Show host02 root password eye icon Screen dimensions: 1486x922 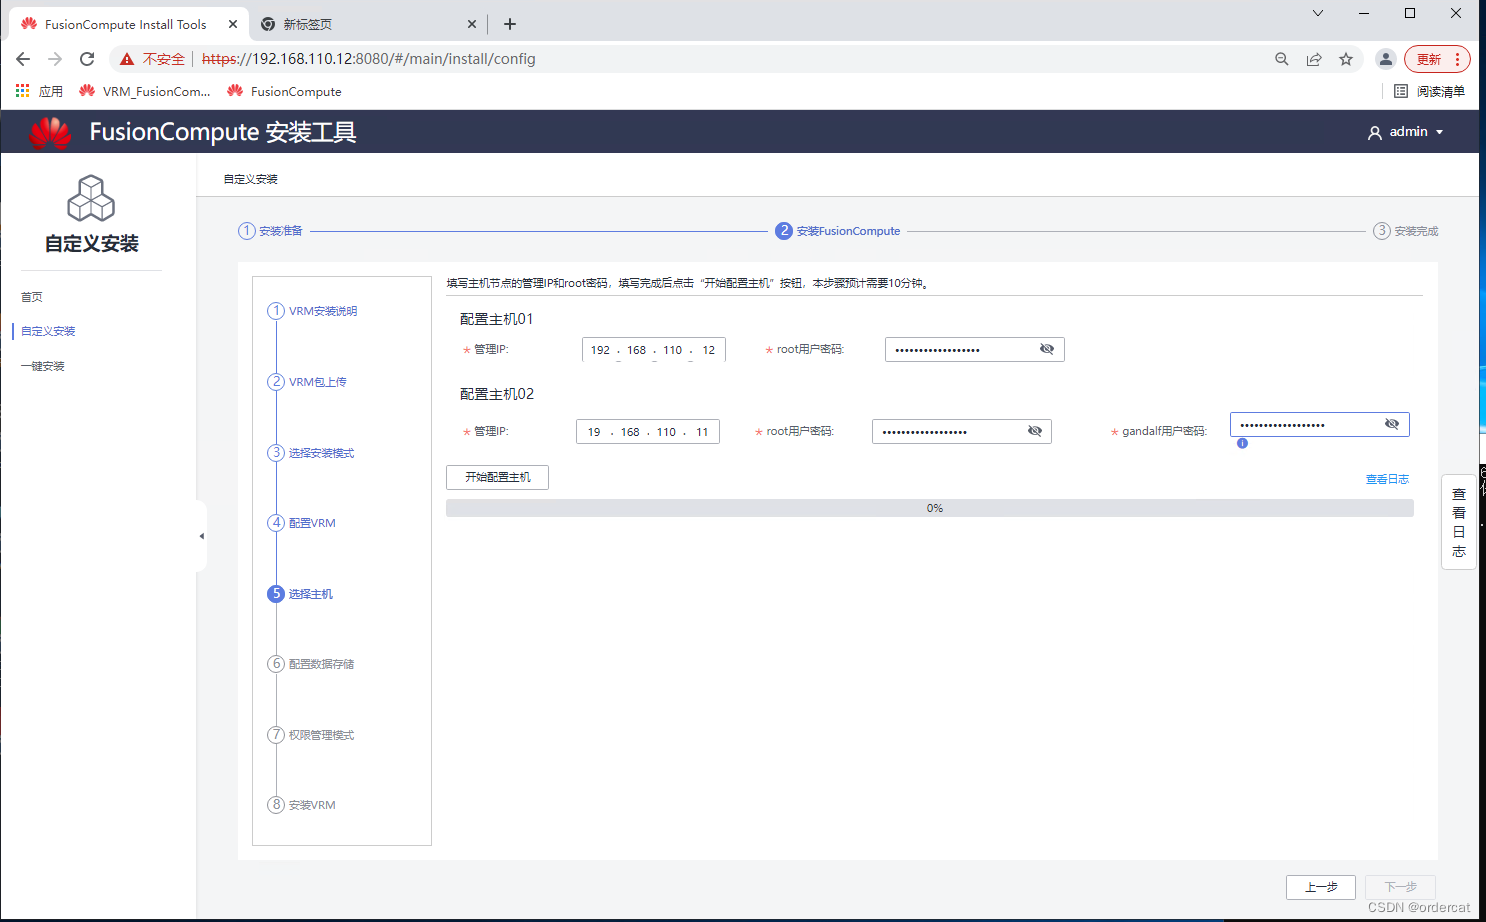pyautogui.click(x=1035, y=431)
